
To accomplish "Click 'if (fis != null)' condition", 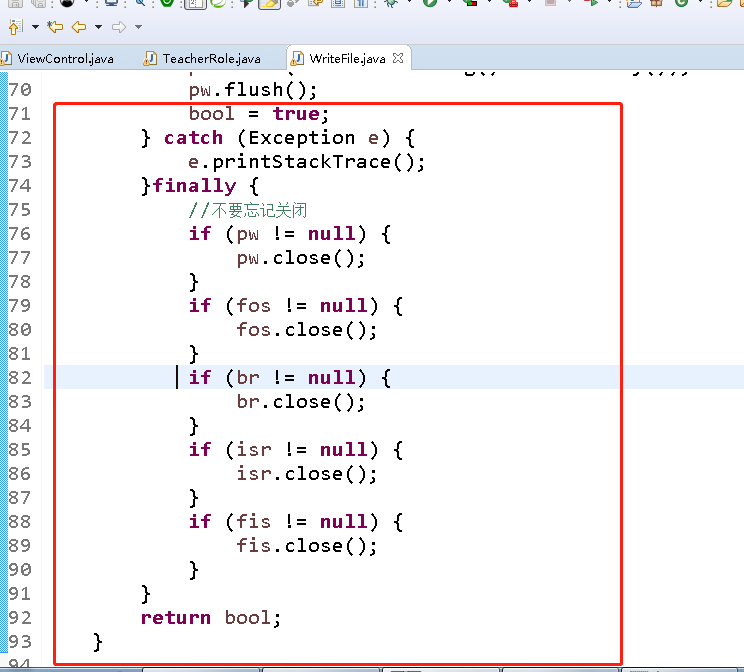I will point(296,522).
